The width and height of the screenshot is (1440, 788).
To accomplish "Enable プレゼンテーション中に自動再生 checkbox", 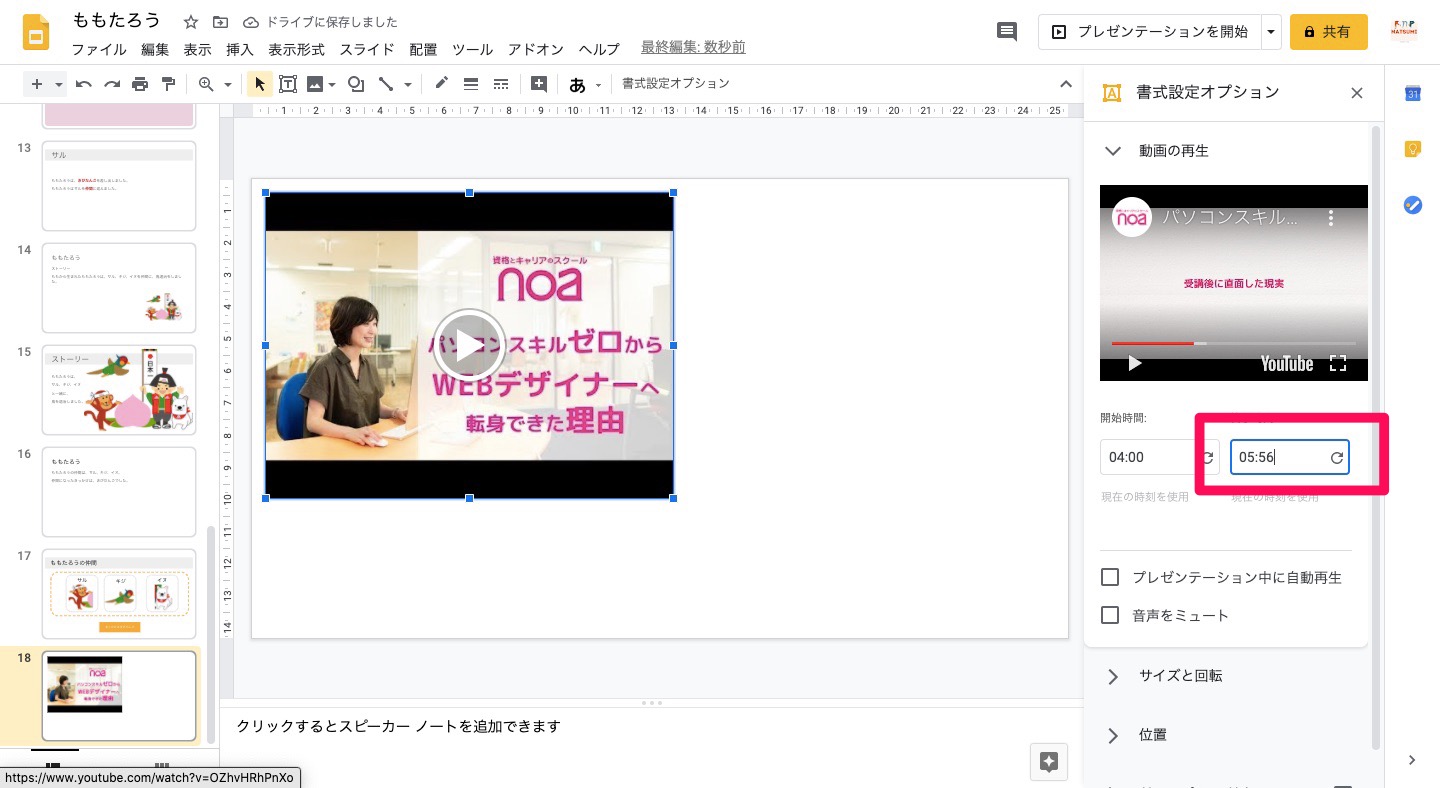I will coord(1109,577).
